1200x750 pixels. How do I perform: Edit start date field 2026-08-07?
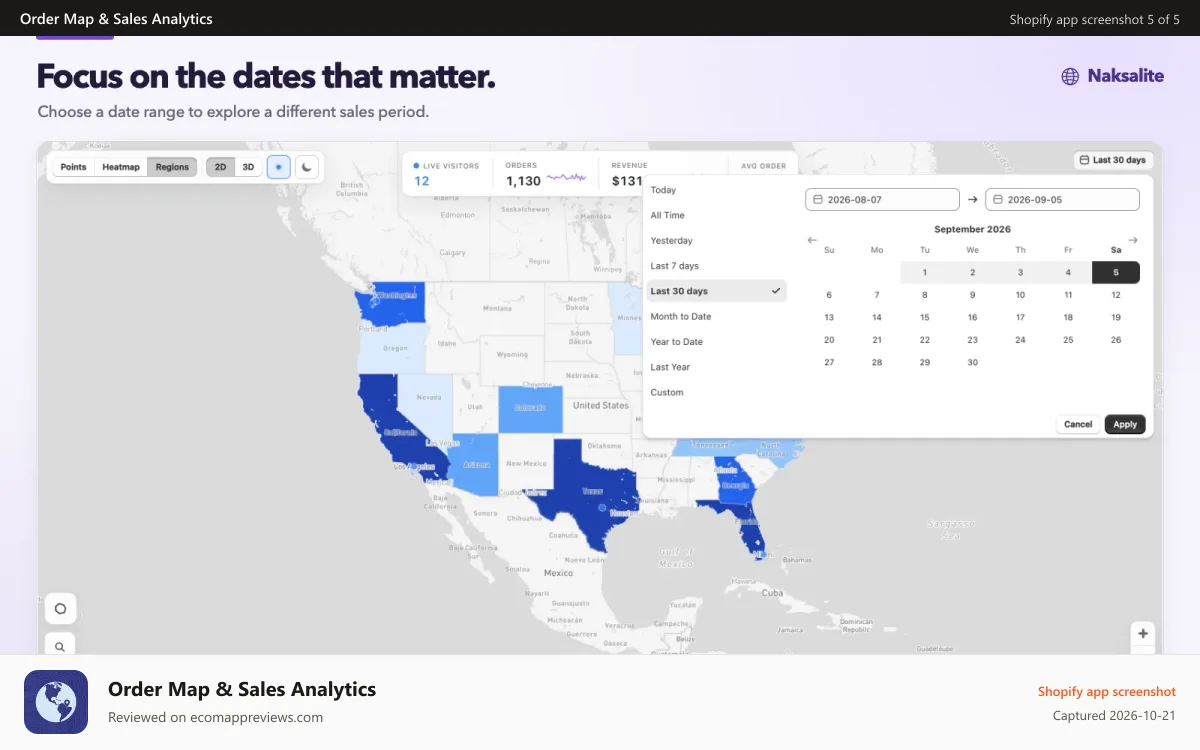pyautogui.click(x=882, y=200)
